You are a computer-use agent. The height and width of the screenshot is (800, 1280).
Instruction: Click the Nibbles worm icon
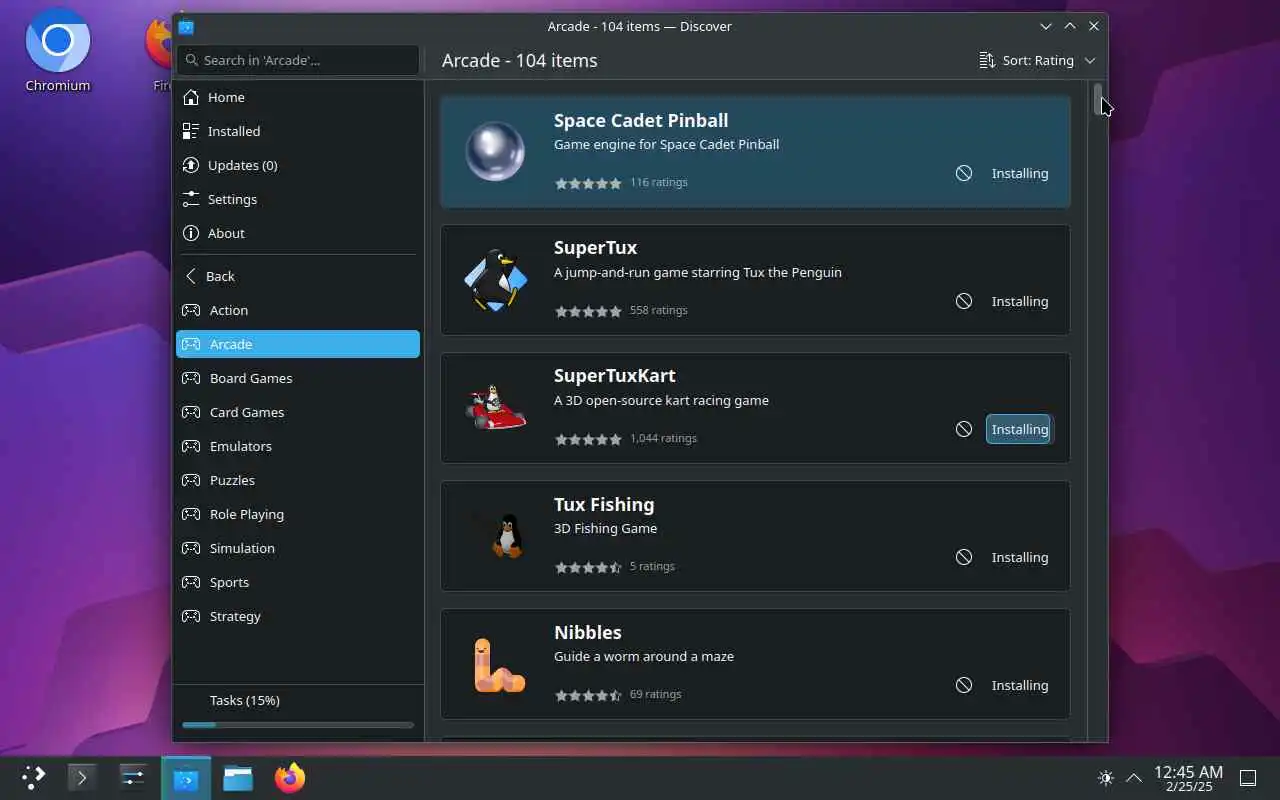[498, 665]
